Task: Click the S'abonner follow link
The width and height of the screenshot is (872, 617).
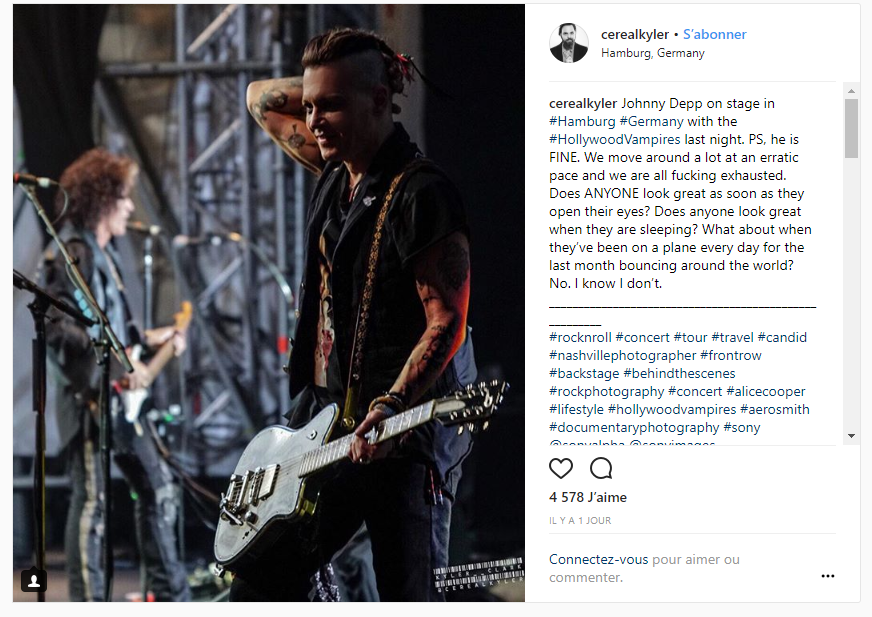Action: [x=715, y=34]
